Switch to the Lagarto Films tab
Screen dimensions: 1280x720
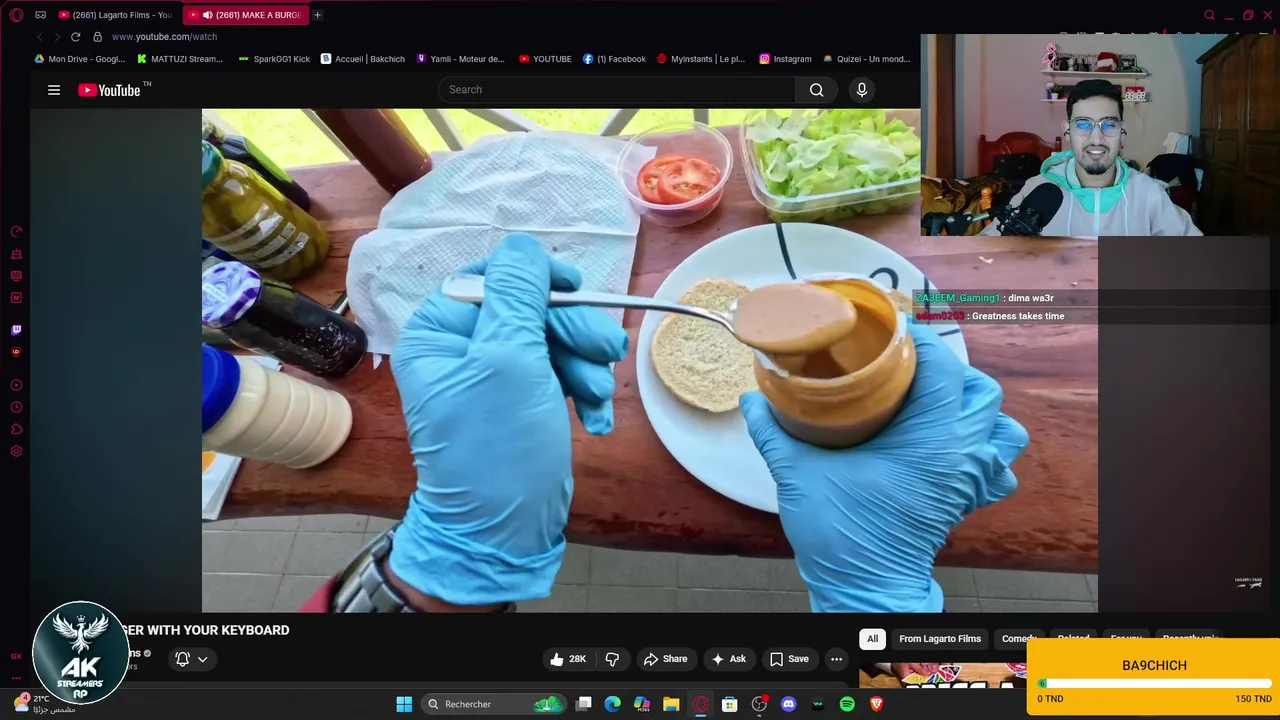click(115, 15)
